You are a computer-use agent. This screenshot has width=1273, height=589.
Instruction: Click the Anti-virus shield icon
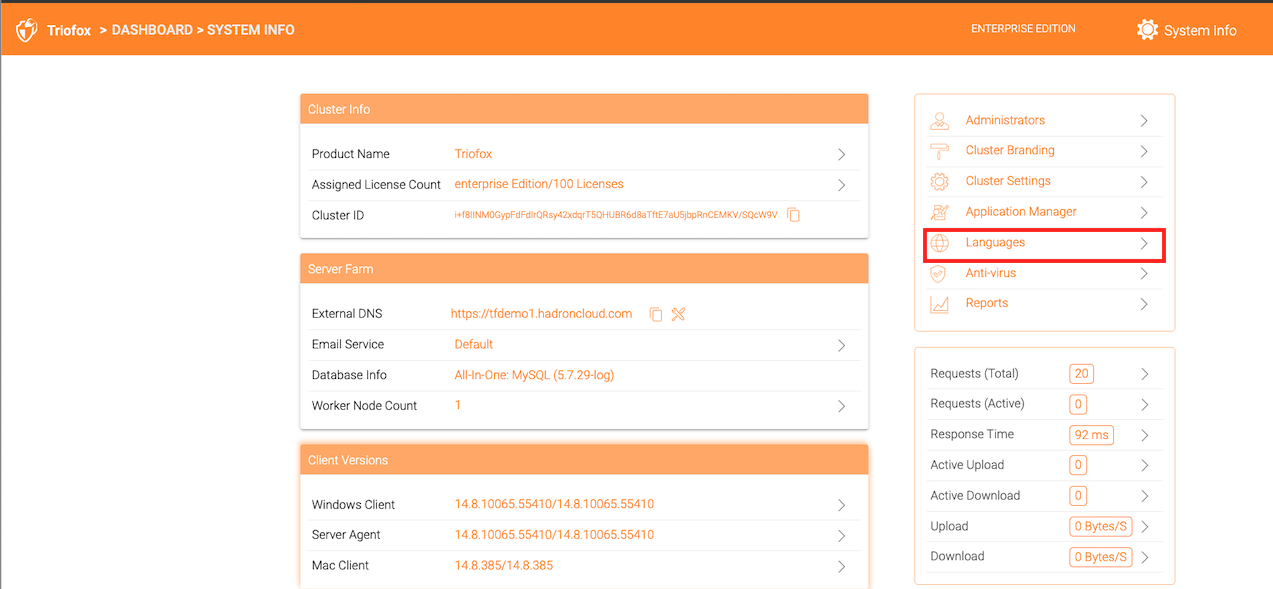coord(939,273)
